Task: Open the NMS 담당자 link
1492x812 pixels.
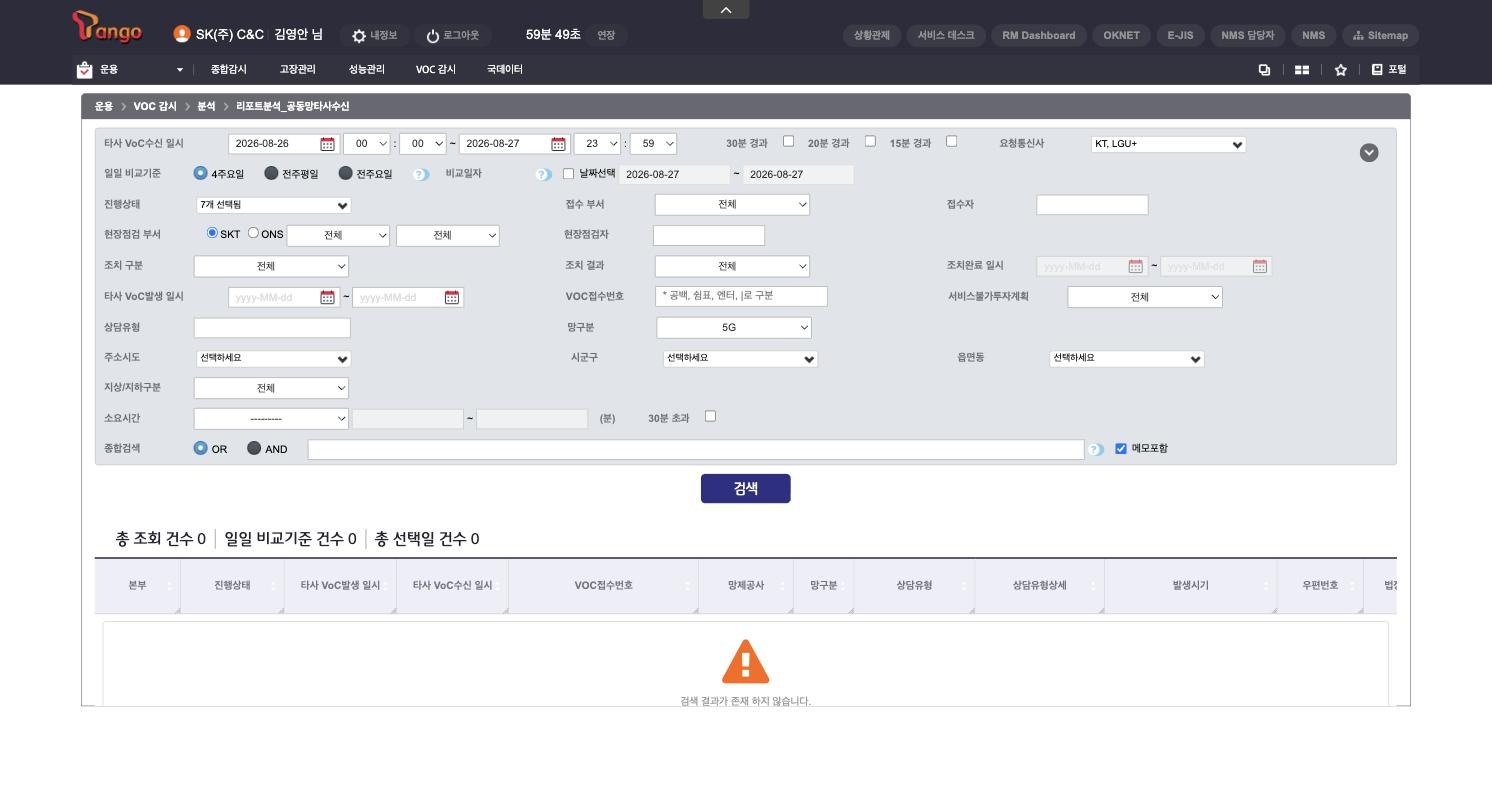Action: point(1247,35)
